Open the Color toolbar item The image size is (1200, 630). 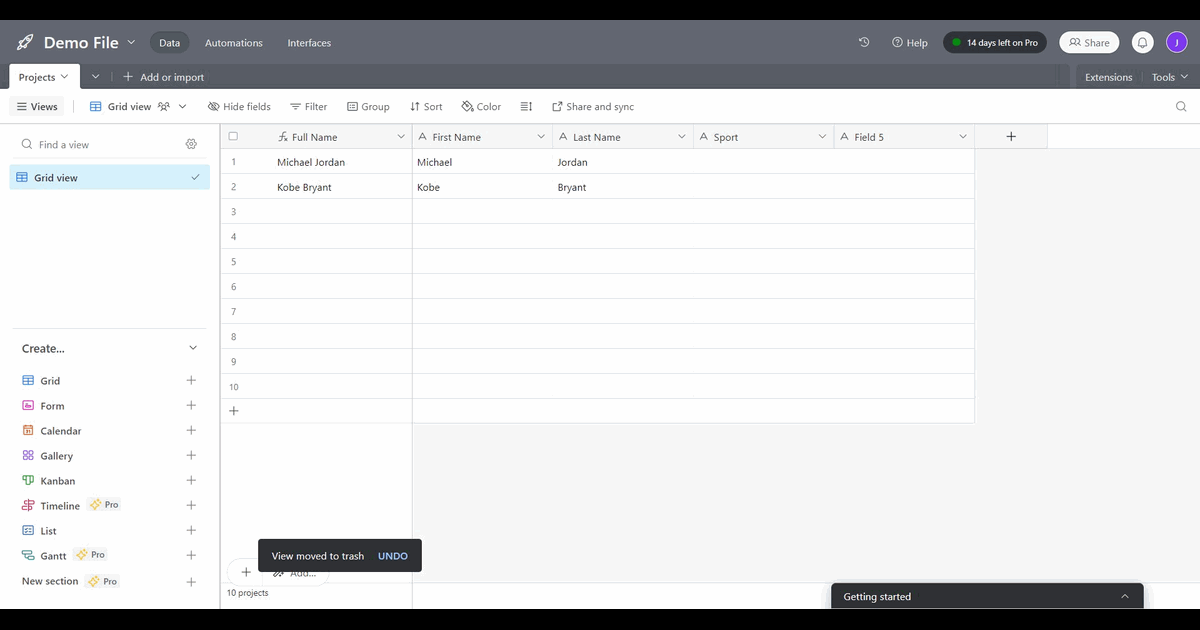pyautogui.click(x=481, y=106)
